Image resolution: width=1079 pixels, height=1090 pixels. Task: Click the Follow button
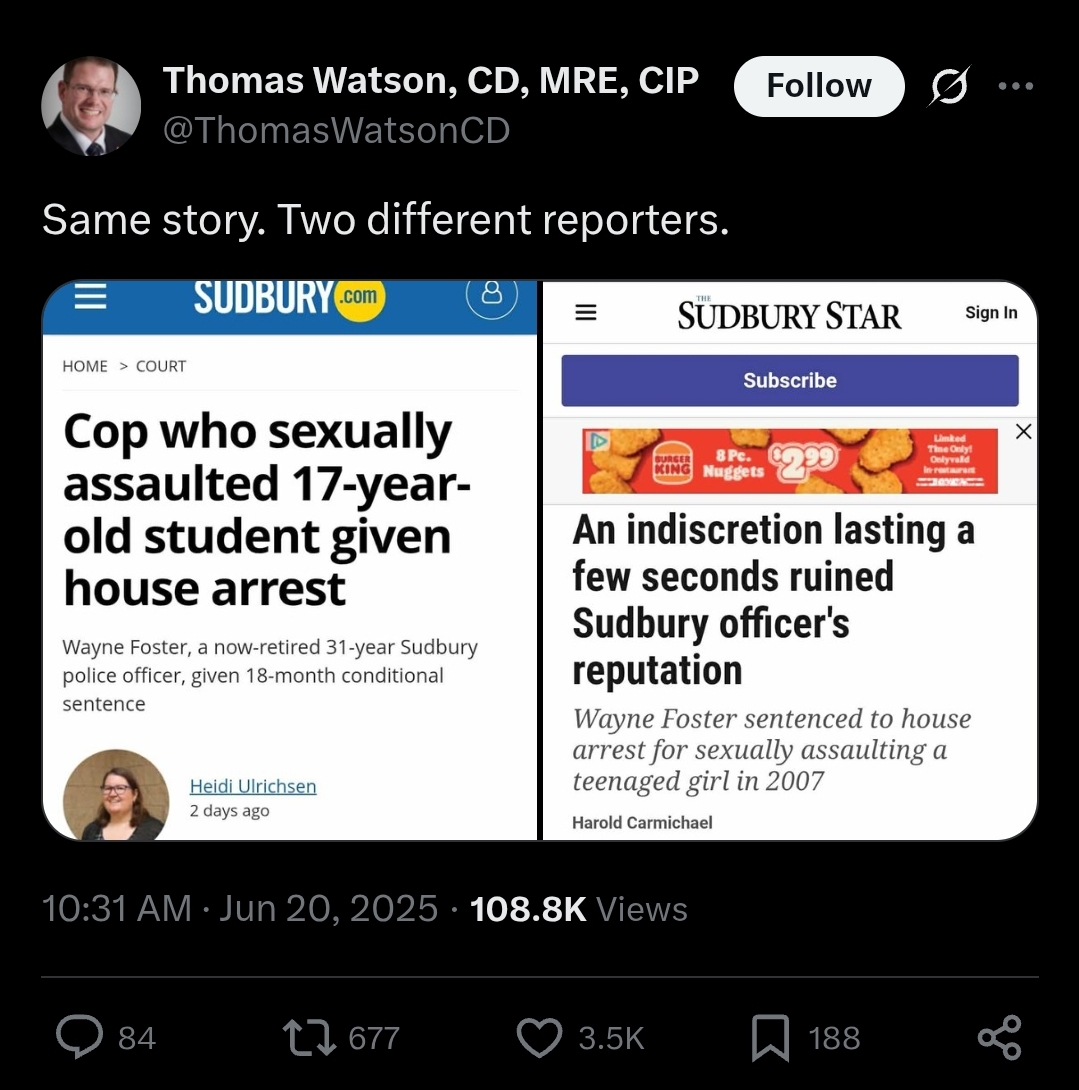pyautogui.click(x=819, y=86)
